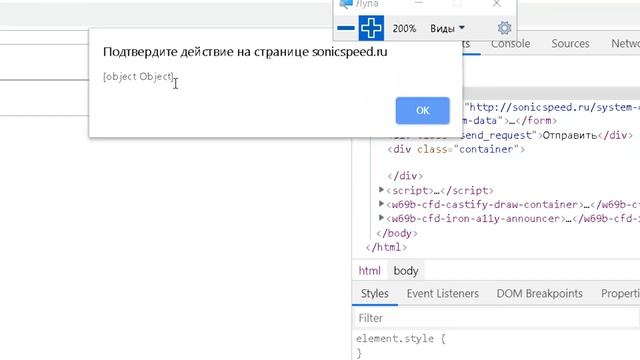Switch to the Sources tab in DevTools
640x360 pixels.
tap(570, 44)
